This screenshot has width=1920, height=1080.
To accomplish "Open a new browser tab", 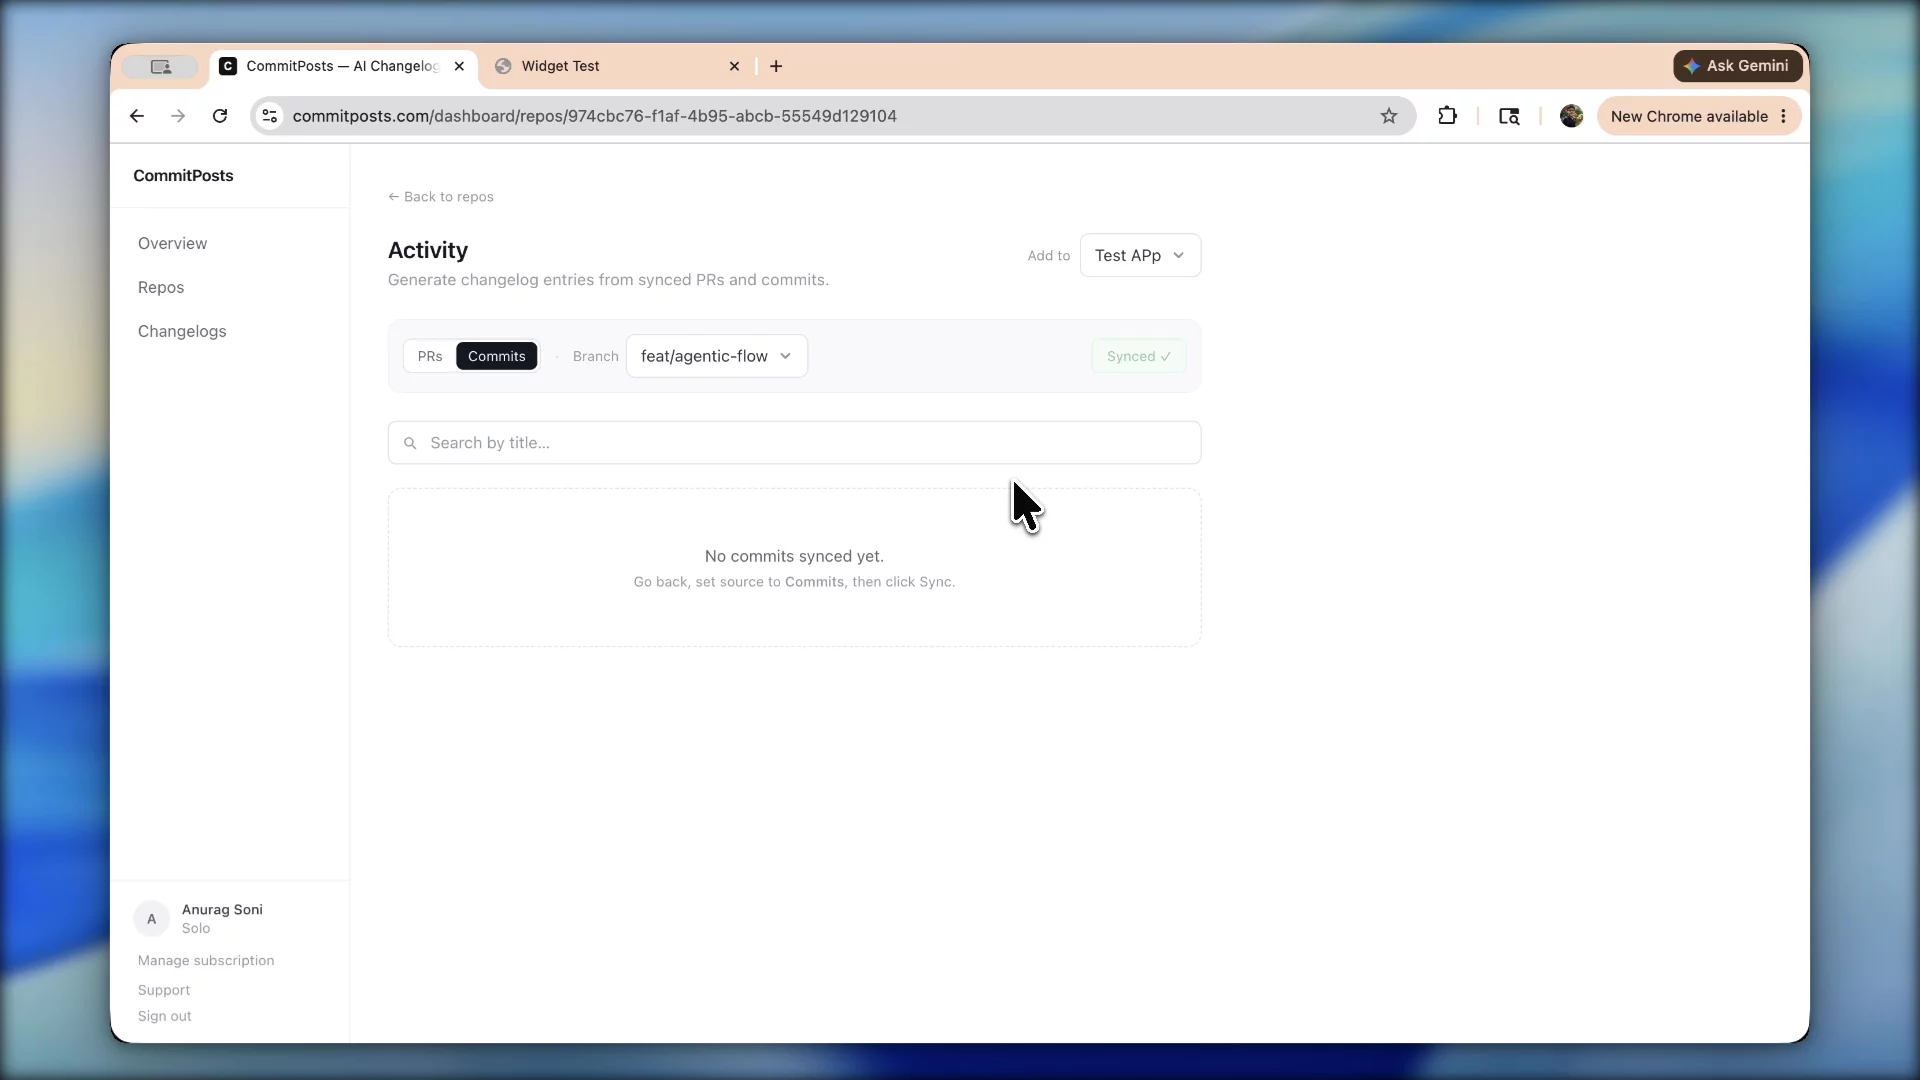I will pyautogui.click(x=776, y=66).
